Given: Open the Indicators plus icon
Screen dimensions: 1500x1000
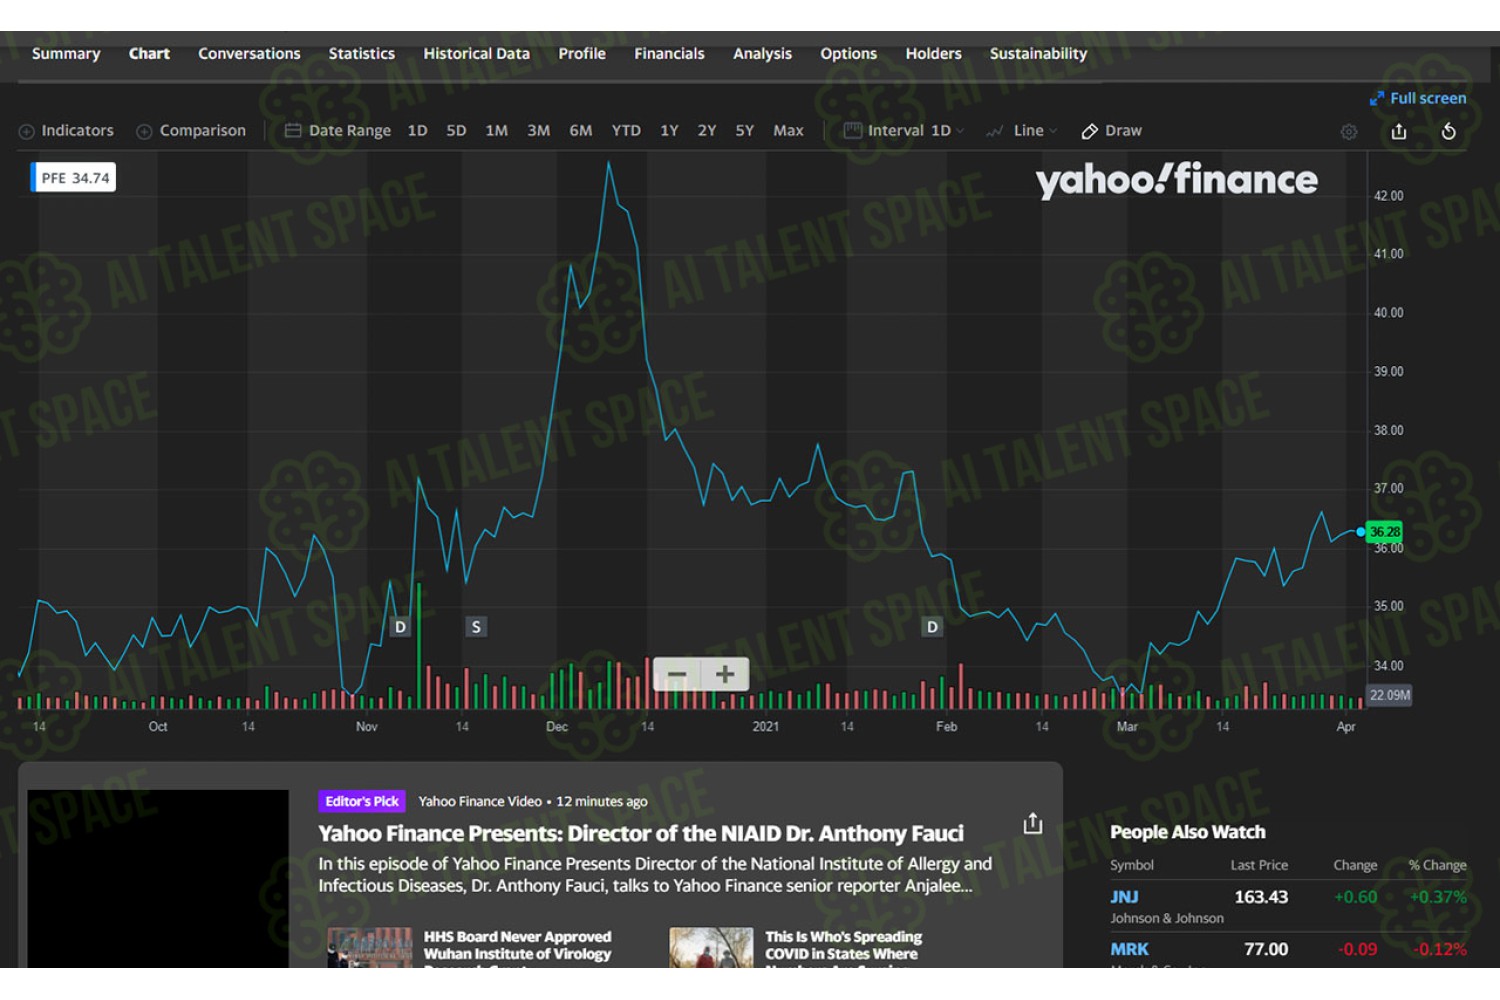Looking at the screenshot, I should (x=27, y=131).
